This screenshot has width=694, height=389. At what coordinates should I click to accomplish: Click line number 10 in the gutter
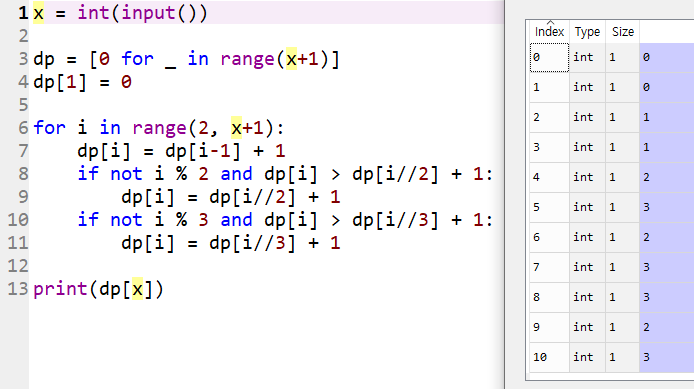pyautogui.click(x=18, y=220)
